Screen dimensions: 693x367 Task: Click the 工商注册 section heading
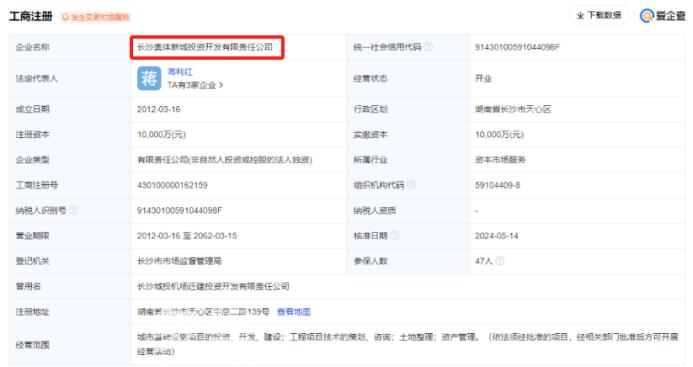[31, 16]
